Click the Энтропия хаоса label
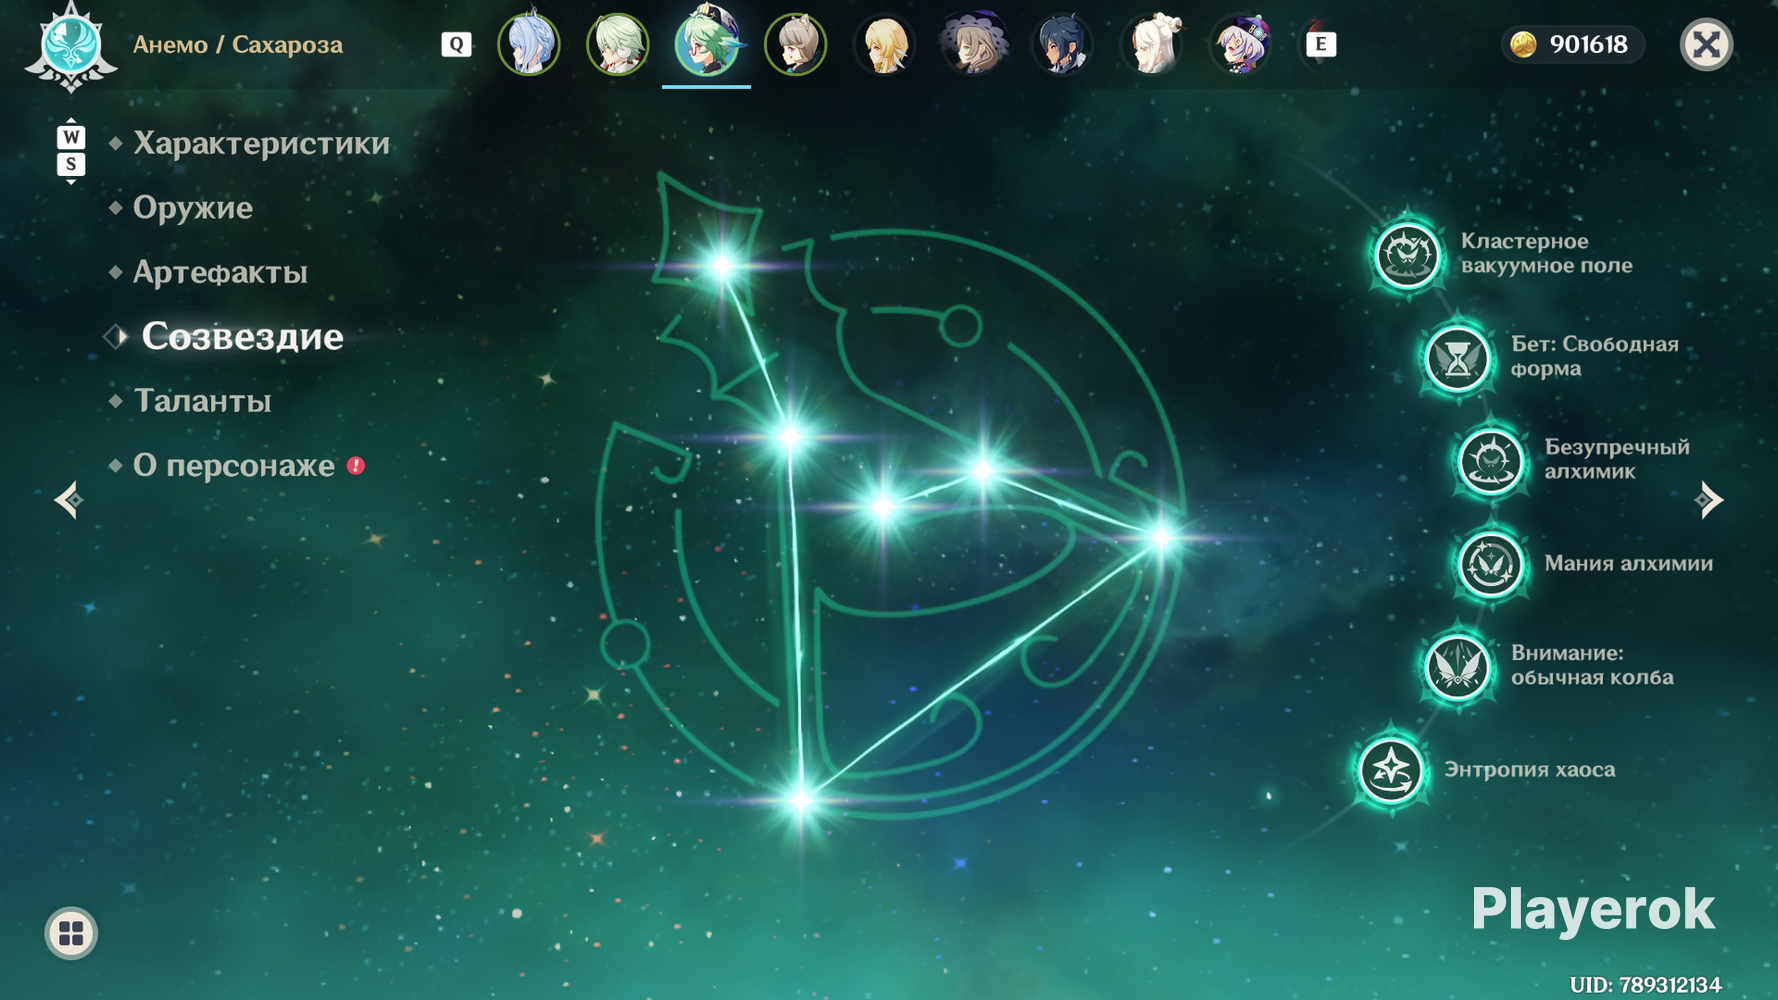The height and width of the screenshot is (1000, 1778). point(1529,769)
